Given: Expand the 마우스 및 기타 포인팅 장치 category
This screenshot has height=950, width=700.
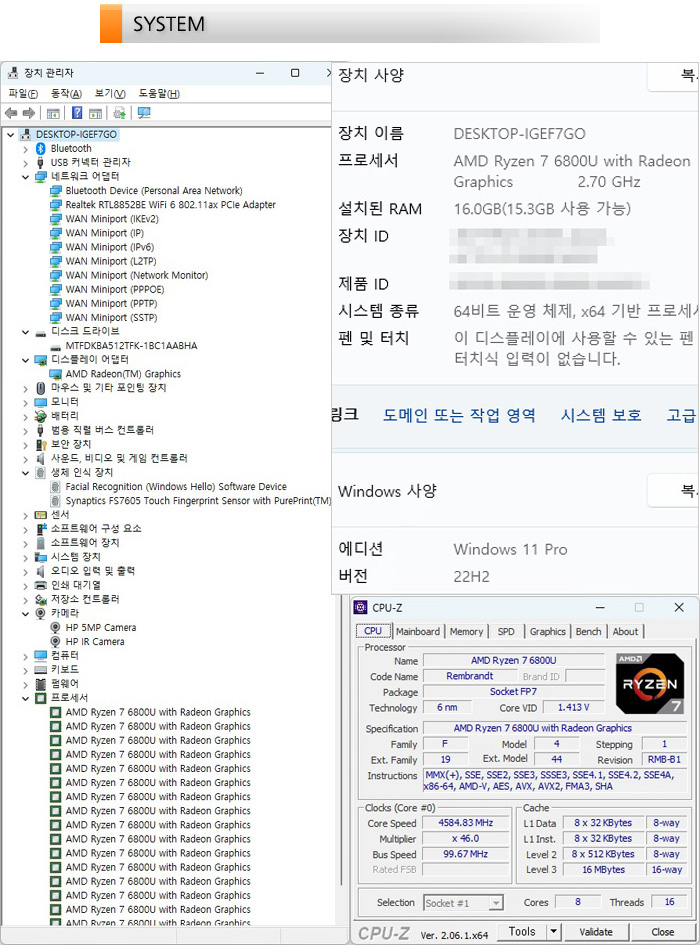Looking at the screenshot, I should pos(25,388).
